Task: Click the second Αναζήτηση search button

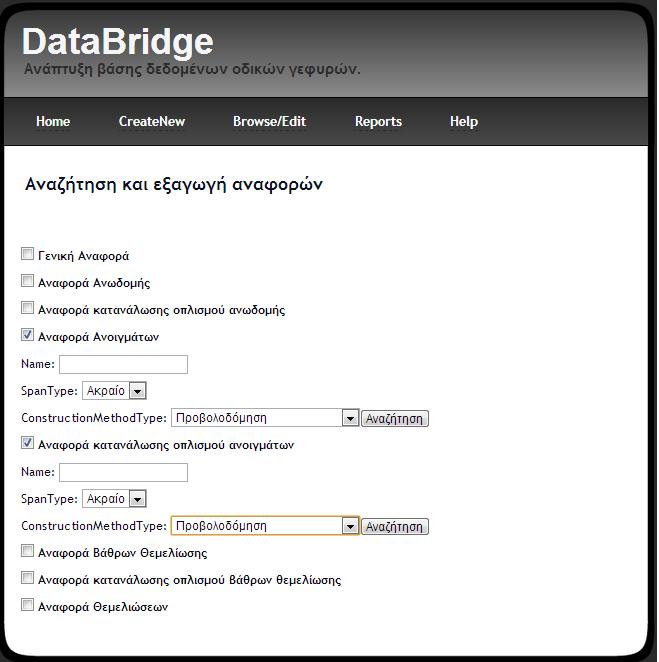Action: click(x=395, y=527)
